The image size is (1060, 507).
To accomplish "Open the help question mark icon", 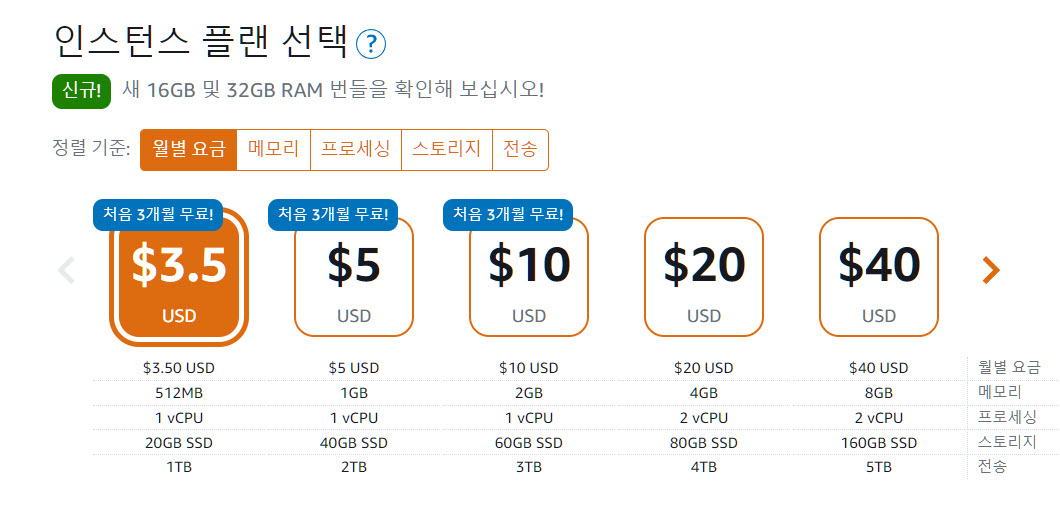I will [370, 45].
